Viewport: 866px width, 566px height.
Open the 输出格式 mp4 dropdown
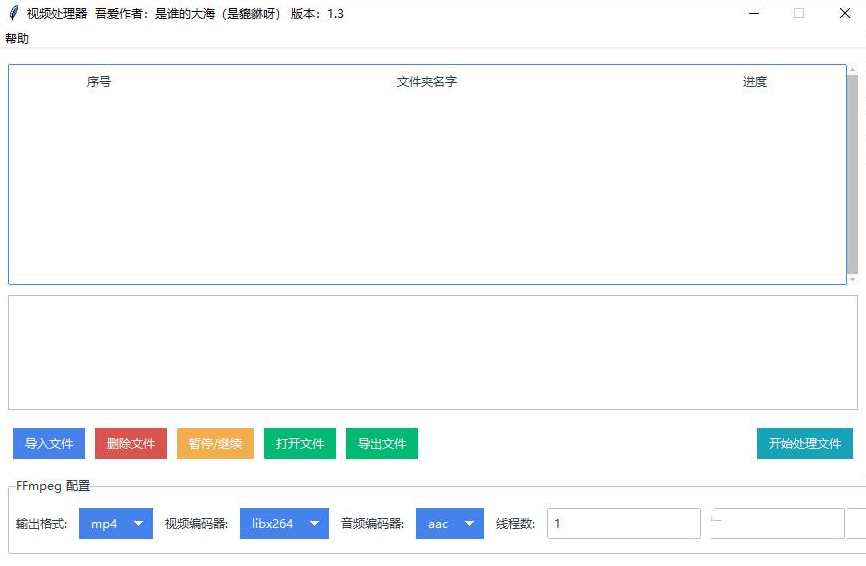click(116, 523)
